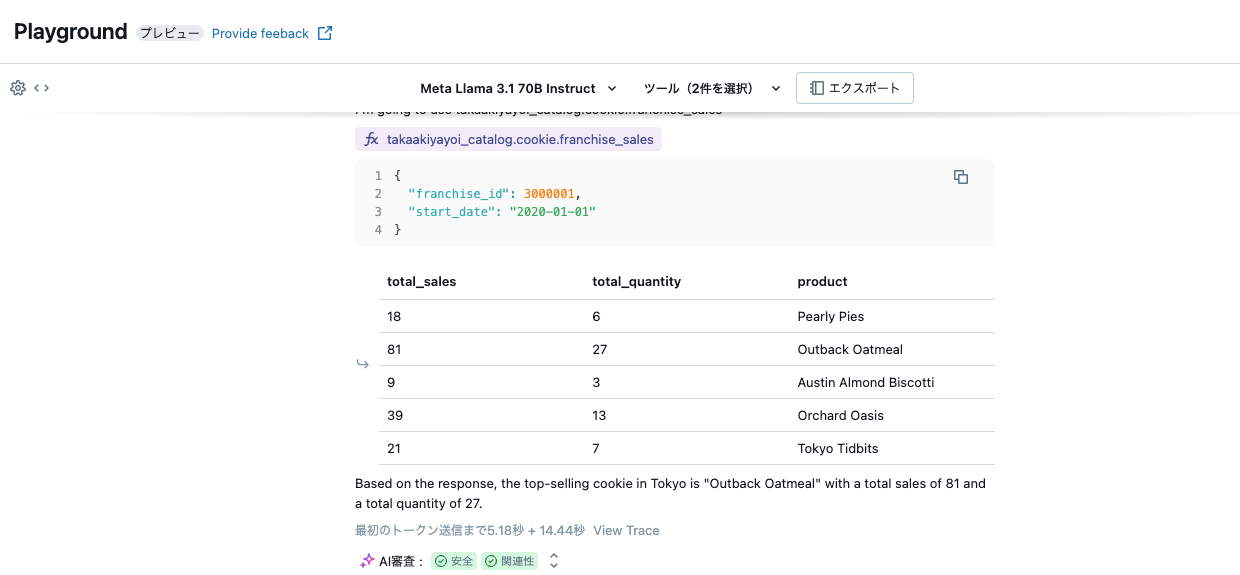Click the 安全 check badge
Image resolution: width=1240 pixels, height=575 pixels.
coord(454,561)
